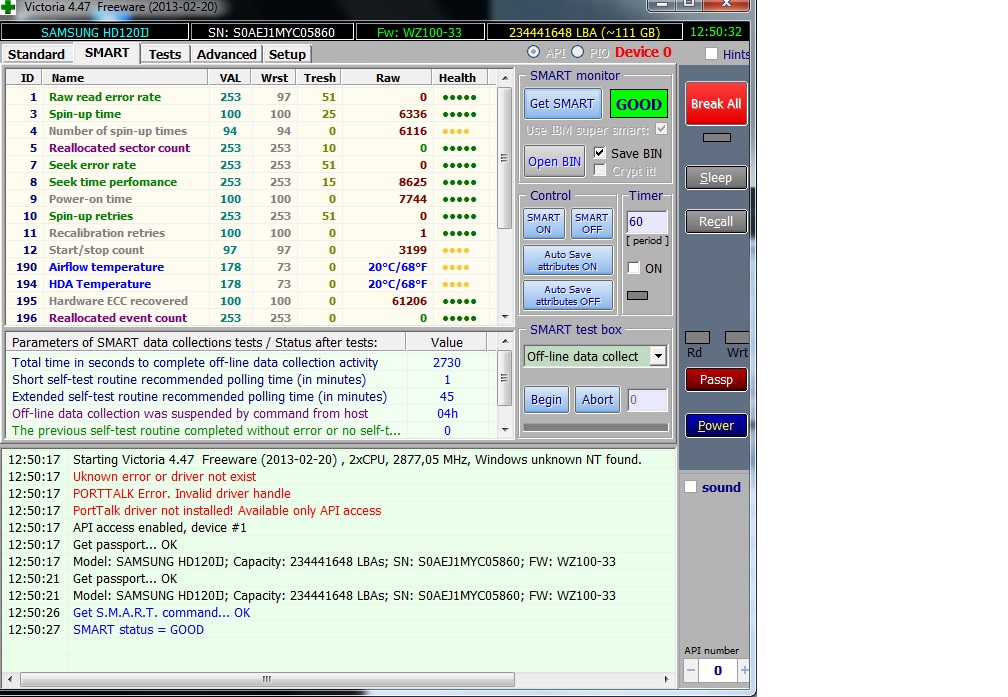The height and width of the screenshot is (697, 1008).
Task: Select the PIO radio button
Action: [578, 52]
